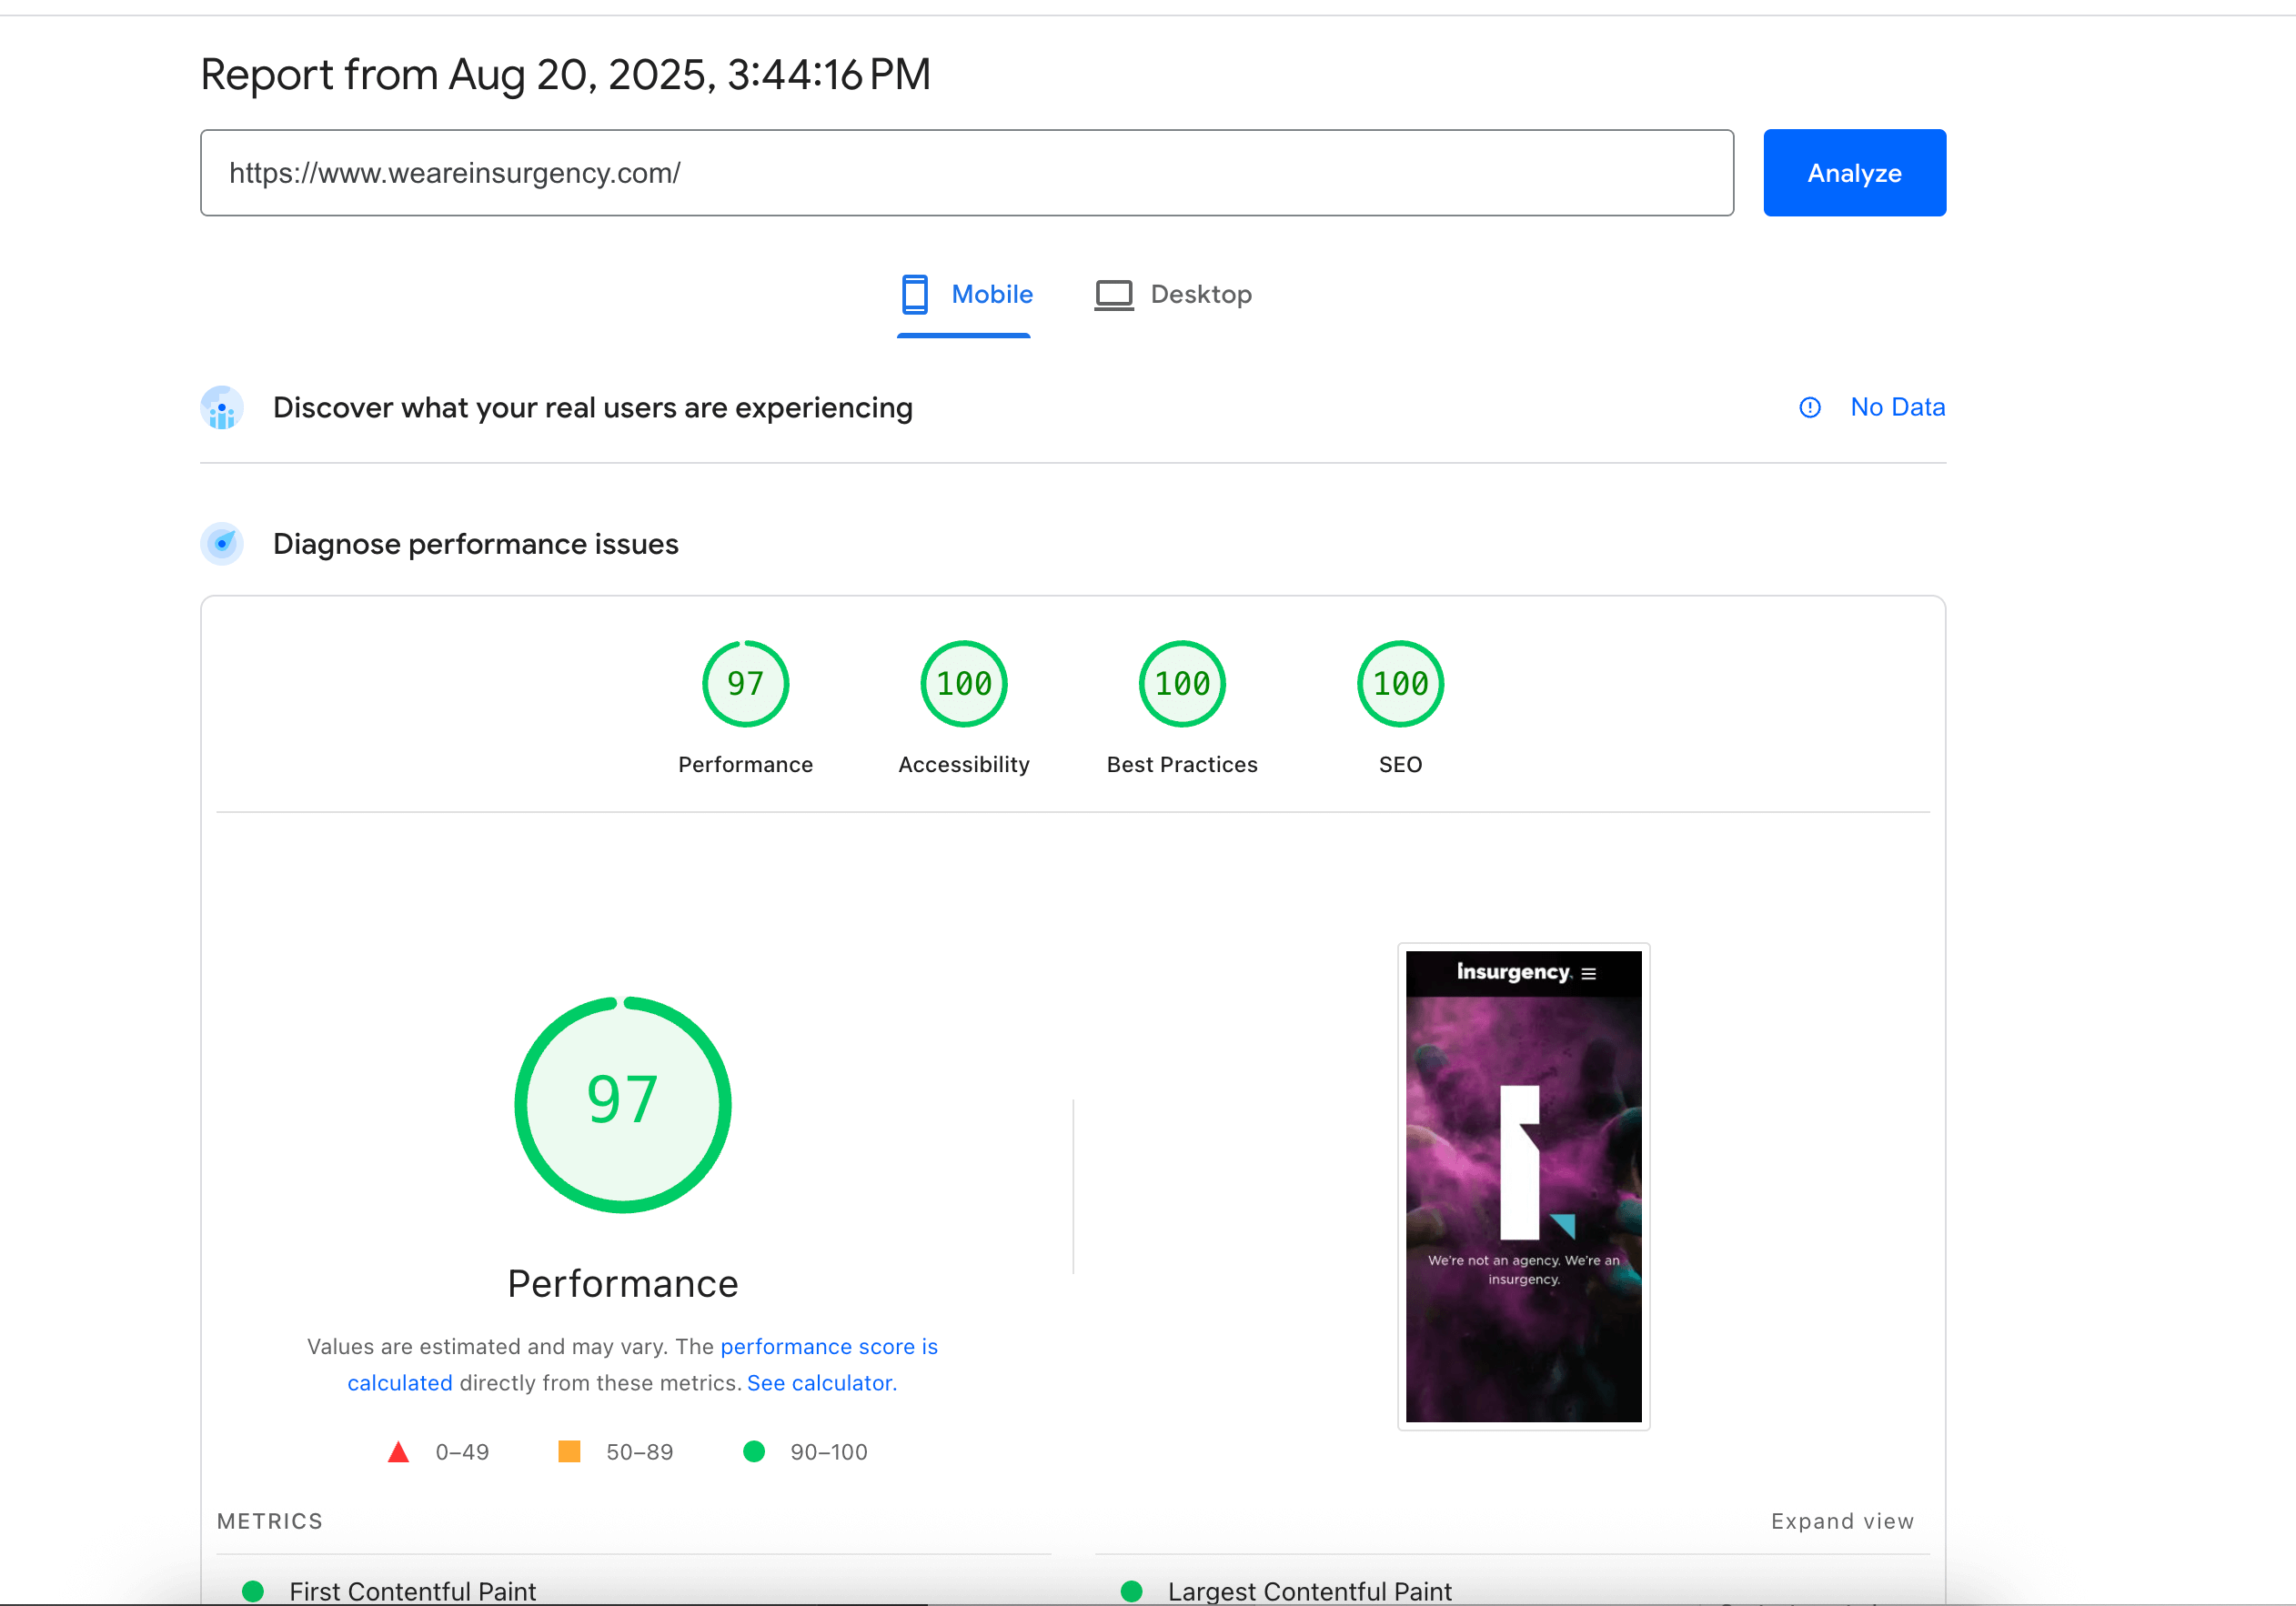Image resolution: width=2296 pixels, height=1606 pixels.
Task: Click the real users experience icon
Action: [222, 407]
